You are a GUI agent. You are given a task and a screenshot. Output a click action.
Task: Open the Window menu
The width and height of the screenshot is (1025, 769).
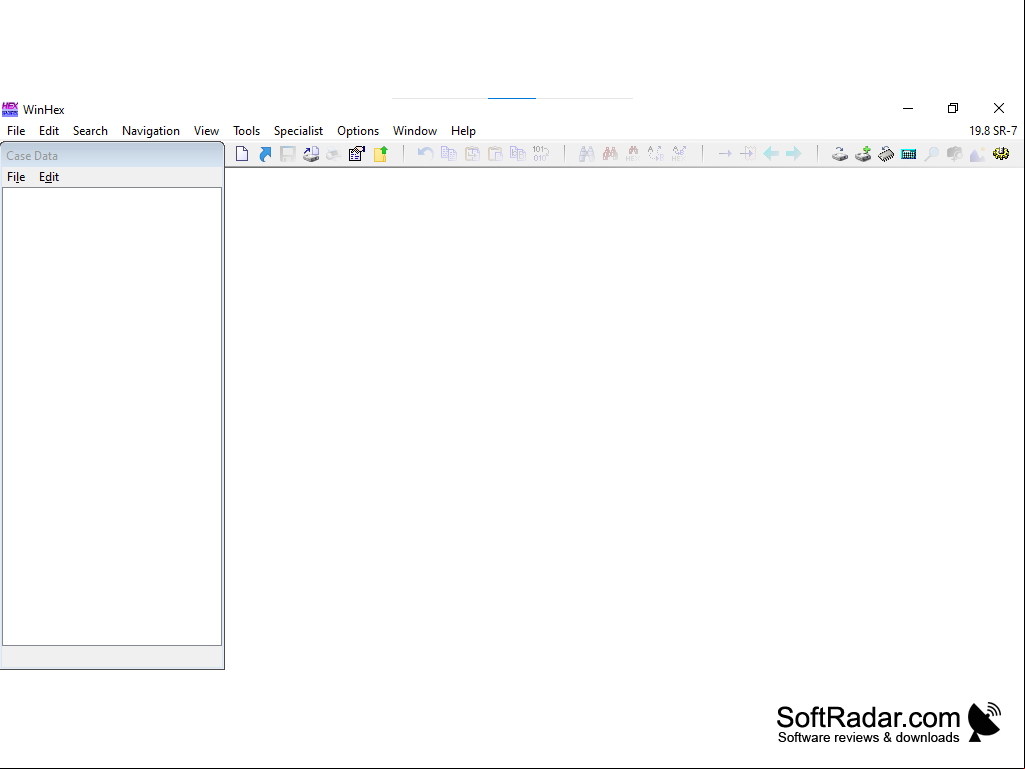(x=415, y=131)
